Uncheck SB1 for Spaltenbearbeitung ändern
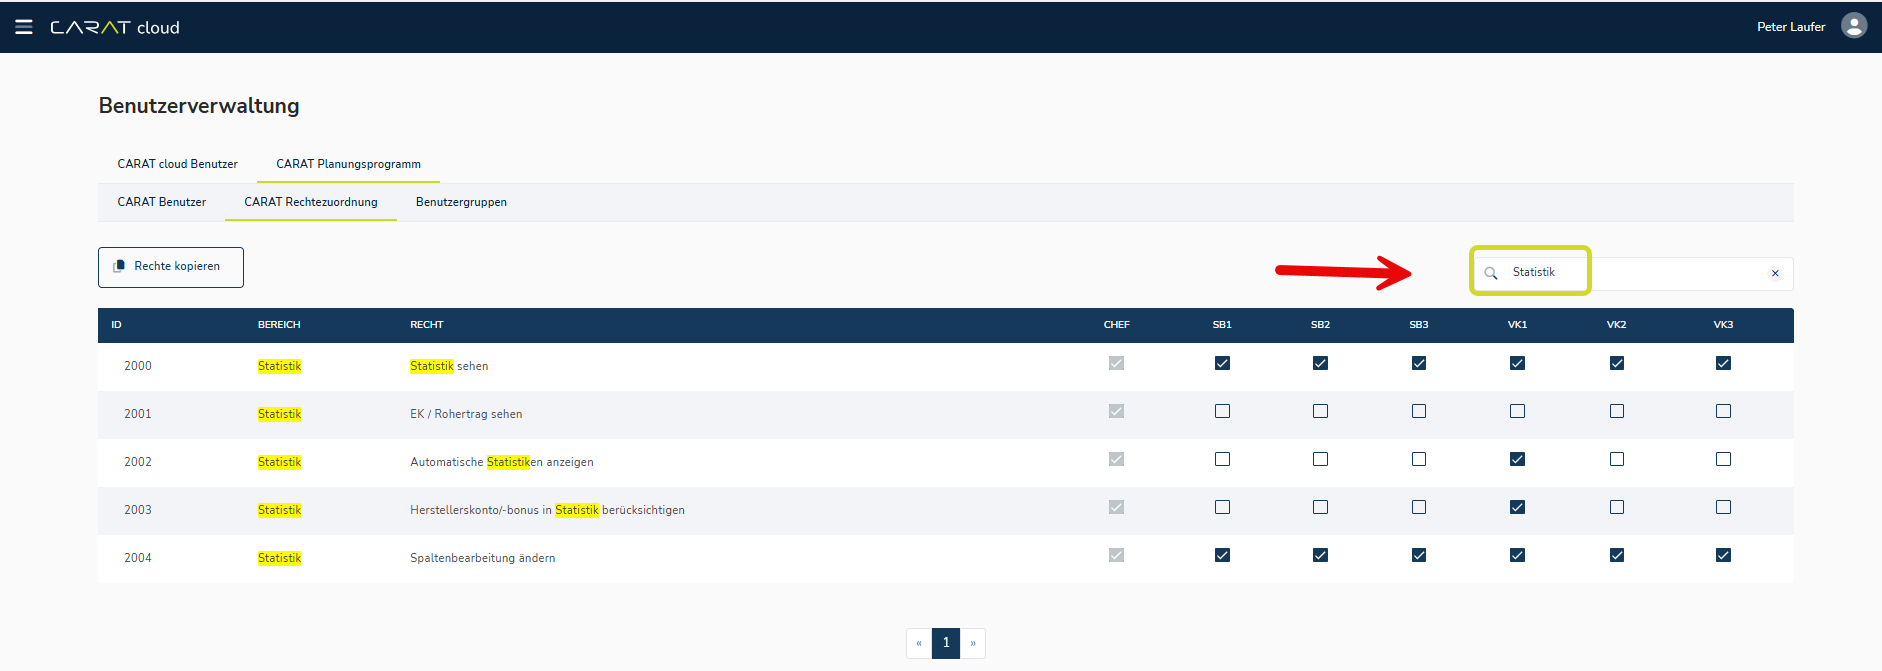Viewport: 1882px width, 671px height. (x=1222, y=555)
